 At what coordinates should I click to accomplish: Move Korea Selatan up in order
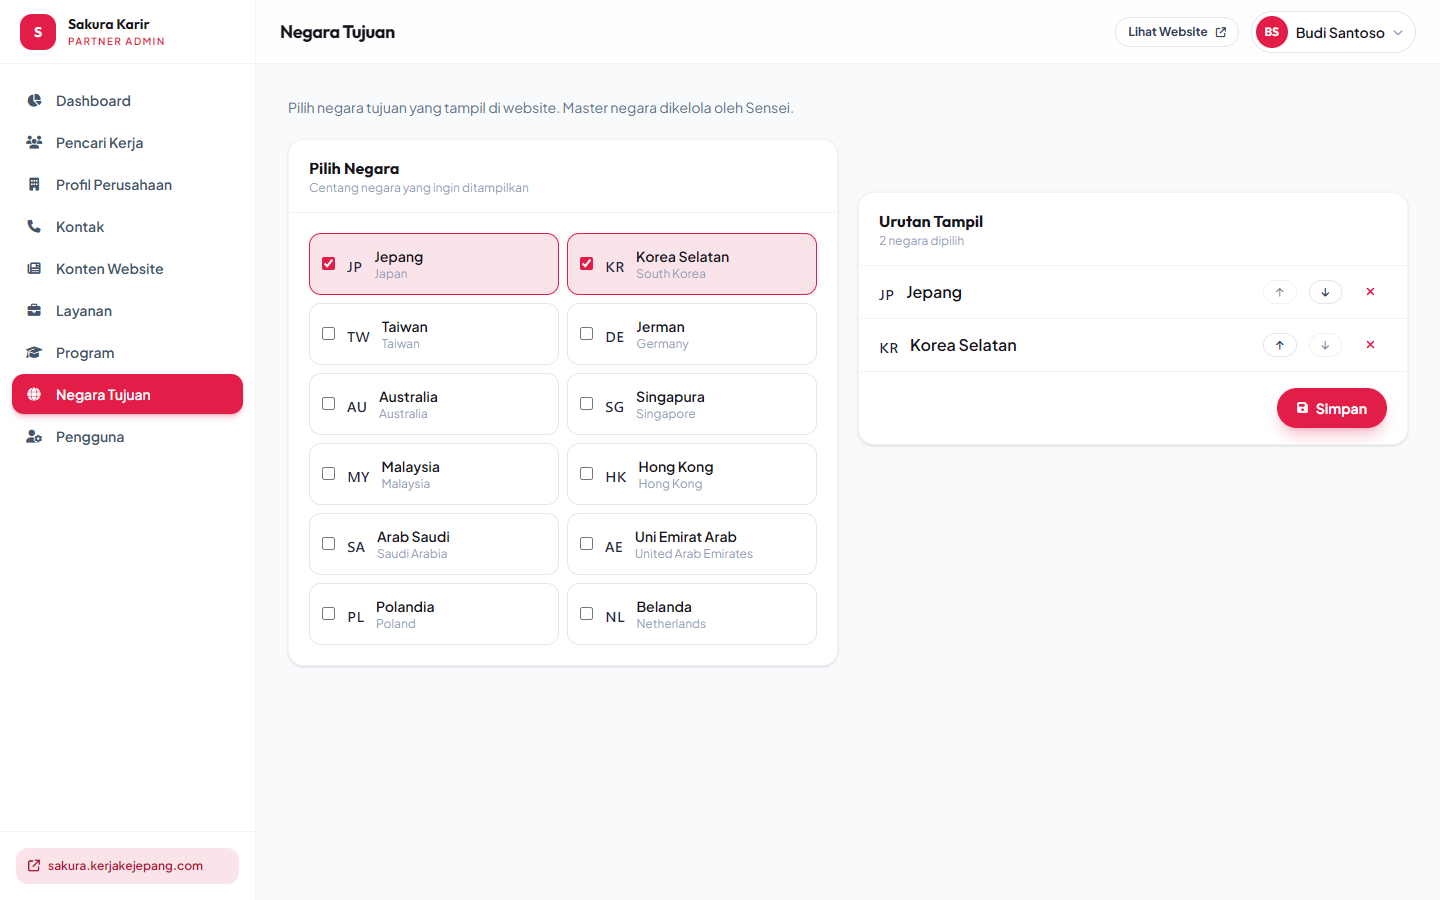pos(1280,345)
